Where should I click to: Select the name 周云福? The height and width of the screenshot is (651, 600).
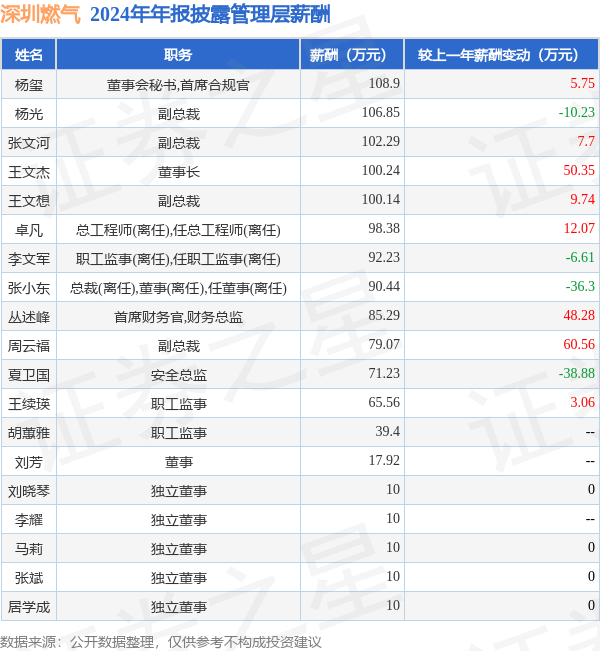click(29, 346)
